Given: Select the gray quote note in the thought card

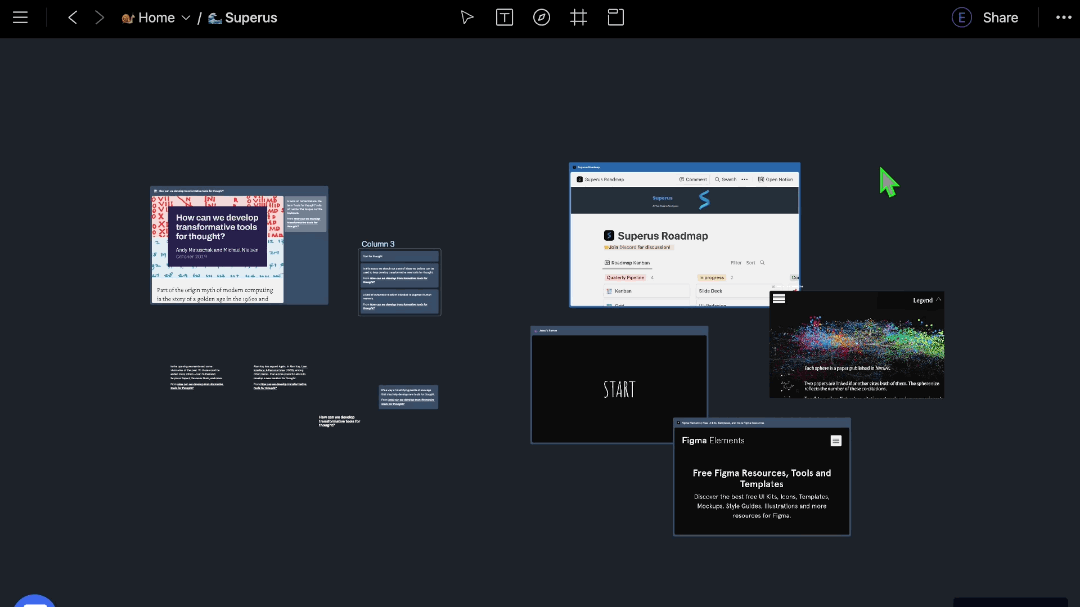Looking at the screenshot, I should tap(305, 214).
